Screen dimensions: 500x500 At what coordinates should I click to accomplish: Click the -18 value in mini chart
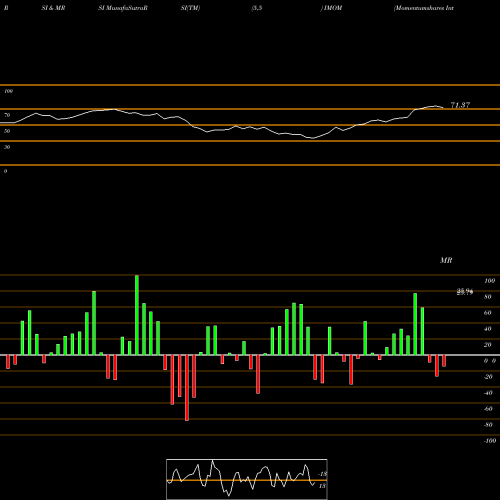point(323,474)
